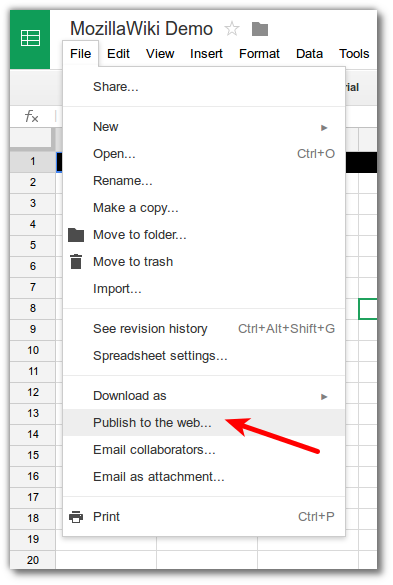Viewport: 393px width, 585px height.
Task: Click the trash can icon in the menu
Action: click(76, 262)
